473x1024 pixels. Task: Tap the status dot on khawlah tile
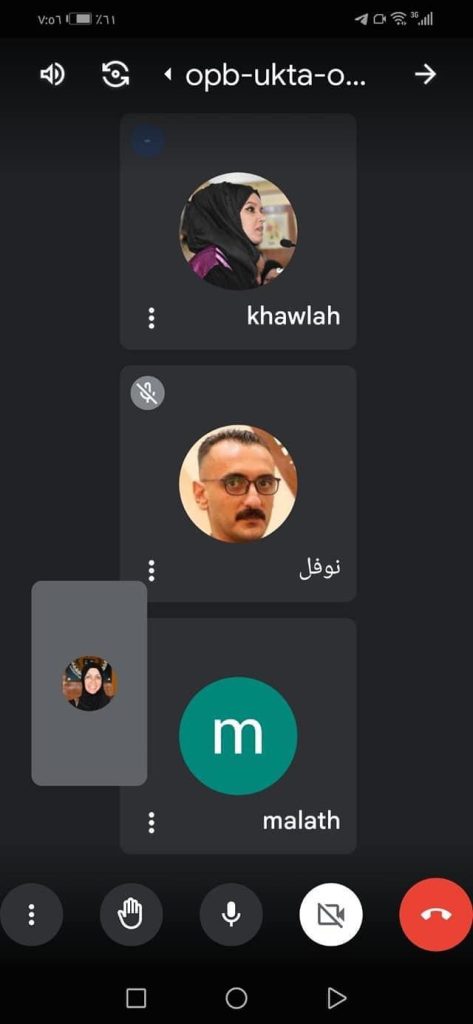[148, 140]
